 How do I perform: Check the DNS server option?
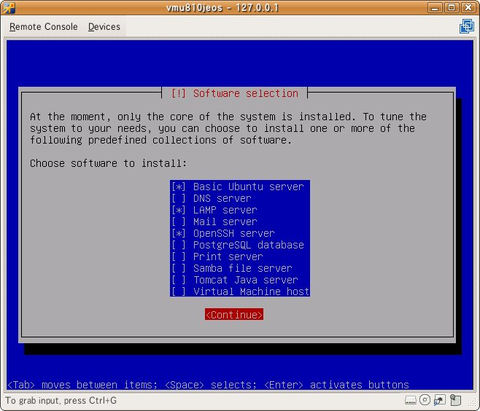[x=240, y=198]
